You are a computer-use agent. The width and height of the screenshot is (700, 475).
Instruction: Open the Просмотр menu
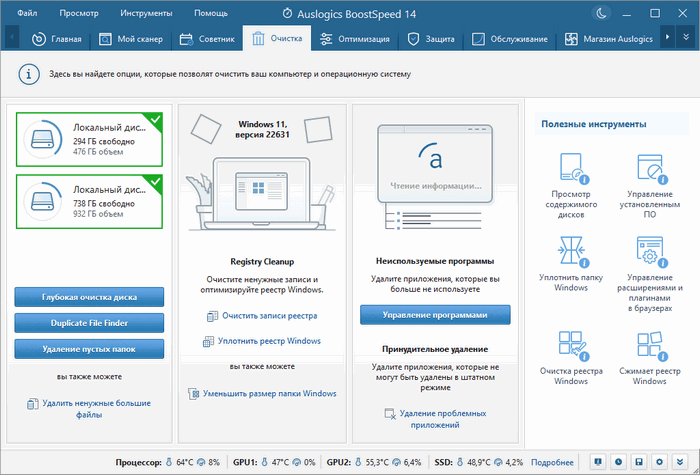click(x=79, y=13)
